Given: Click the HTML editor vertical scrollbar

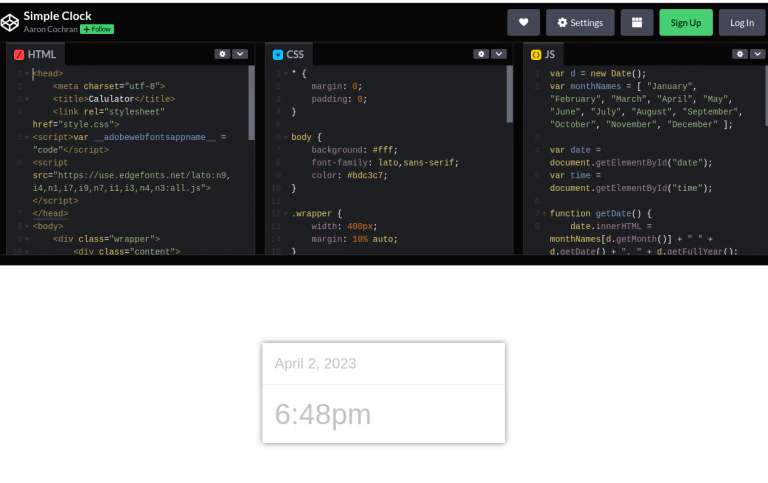Looking at the screenshot, I should tap(251, 103).
